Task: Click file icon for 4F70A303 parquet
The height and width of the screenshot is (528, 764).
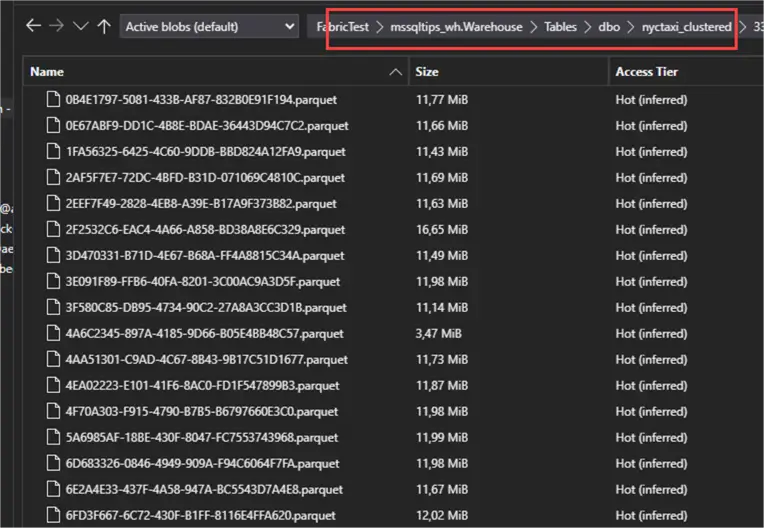Action: 53,411
